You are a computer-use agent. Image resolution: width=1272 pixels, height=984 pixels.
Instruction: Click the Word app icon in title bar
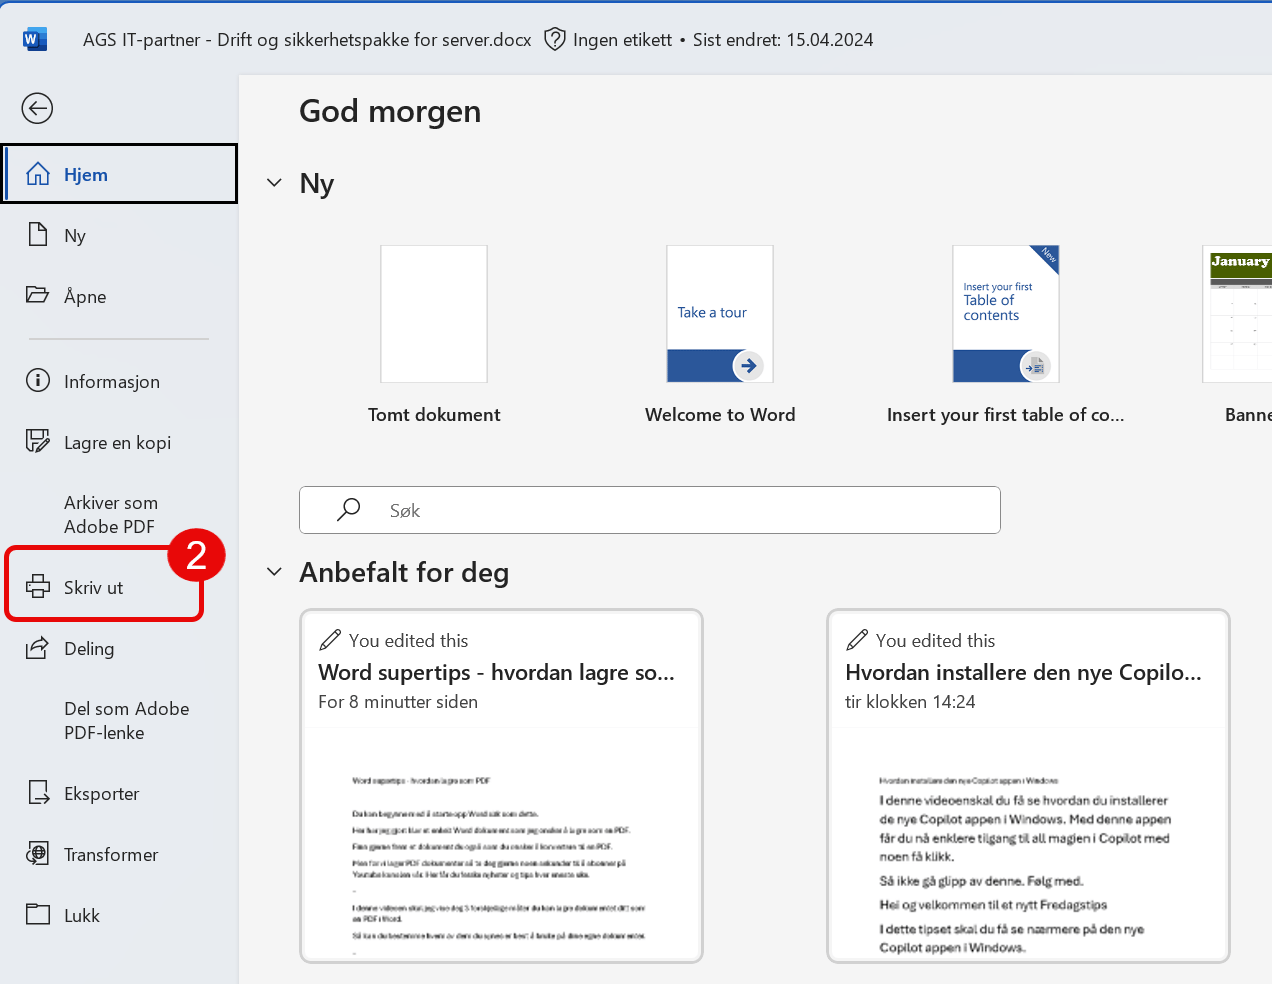34,39
